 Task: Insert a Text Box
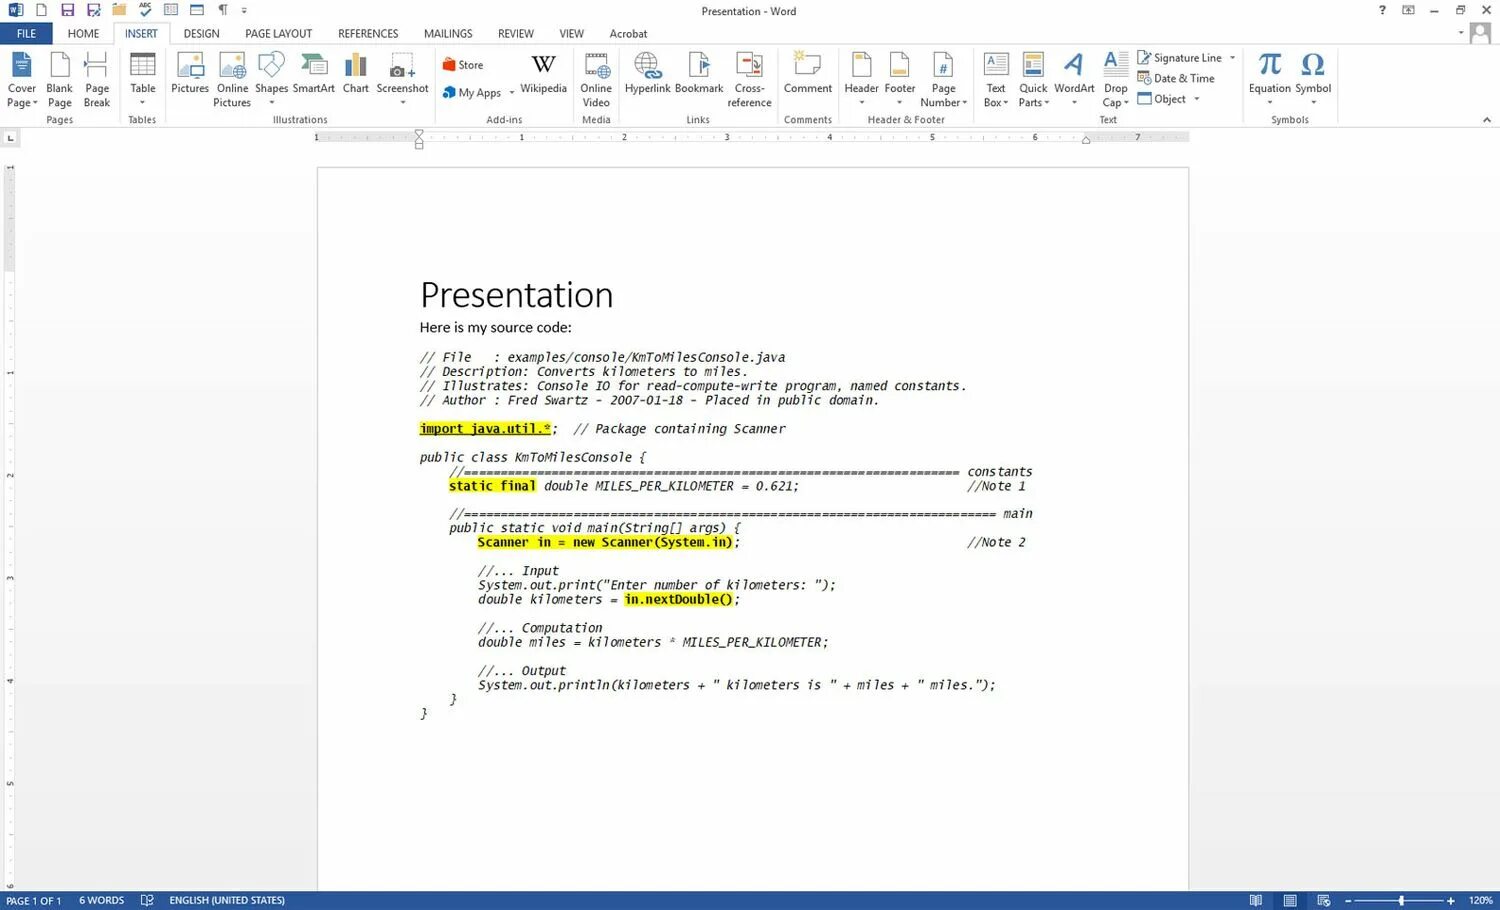[996, 80]
